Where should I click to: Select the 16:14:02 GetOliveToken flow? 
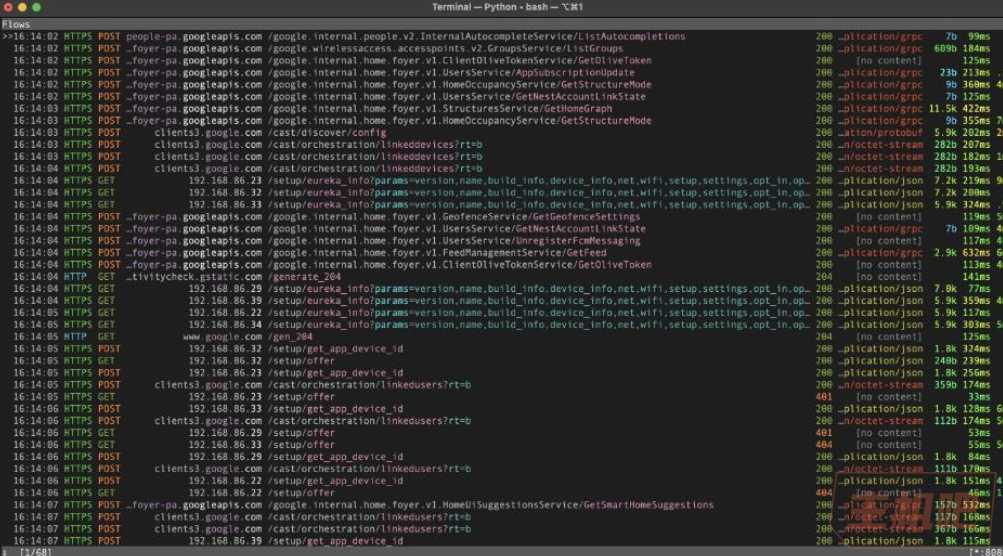502,61
